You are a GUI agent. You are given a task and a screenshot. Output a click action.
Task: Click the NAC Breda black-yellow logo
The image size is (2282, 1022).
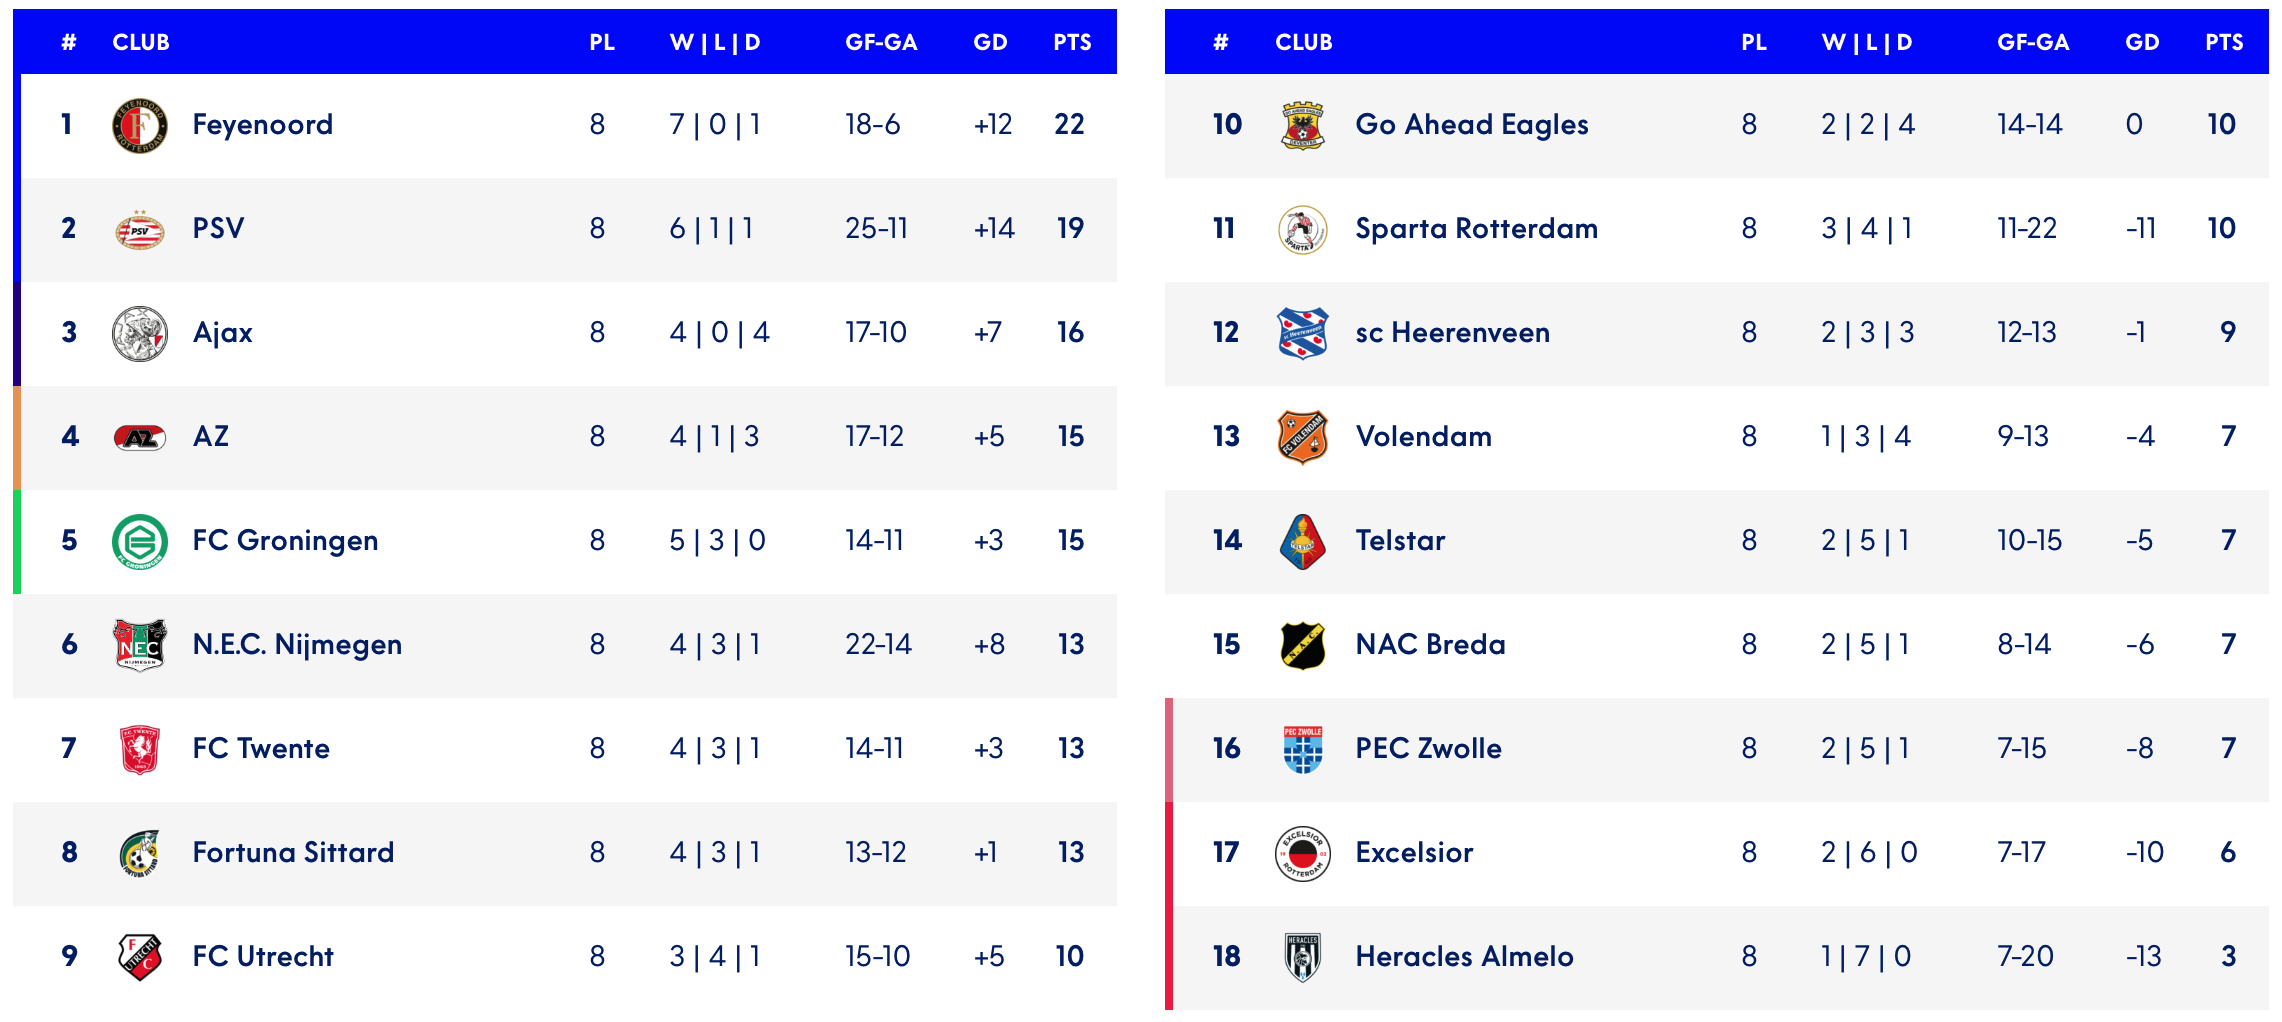pyautogui.click(x=1302, y=645)
